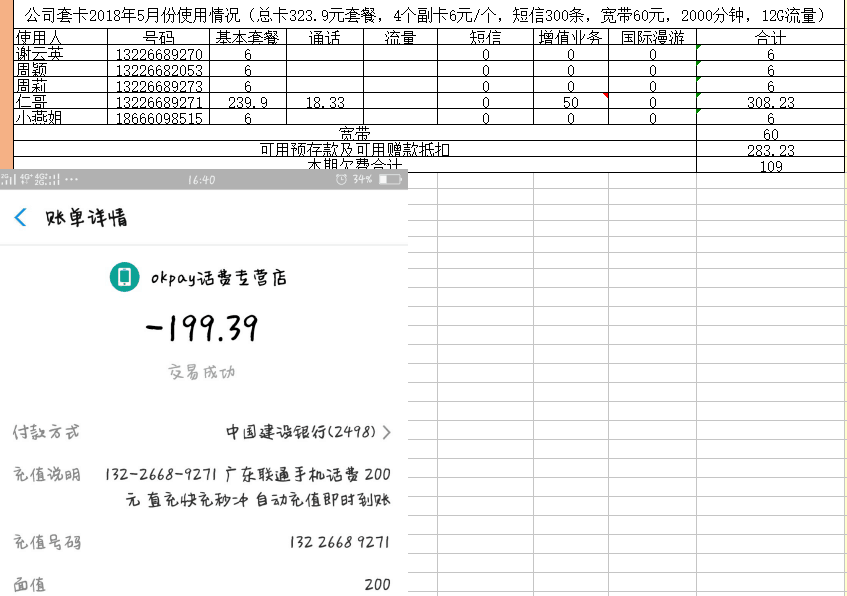Select the 通话 value 18.33 cell

[325, 102]
